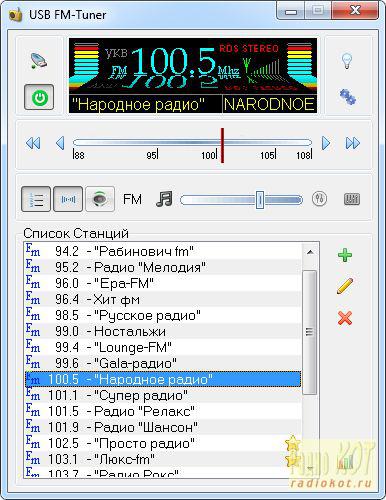Edit station with the pencil icon

[345, 286]
